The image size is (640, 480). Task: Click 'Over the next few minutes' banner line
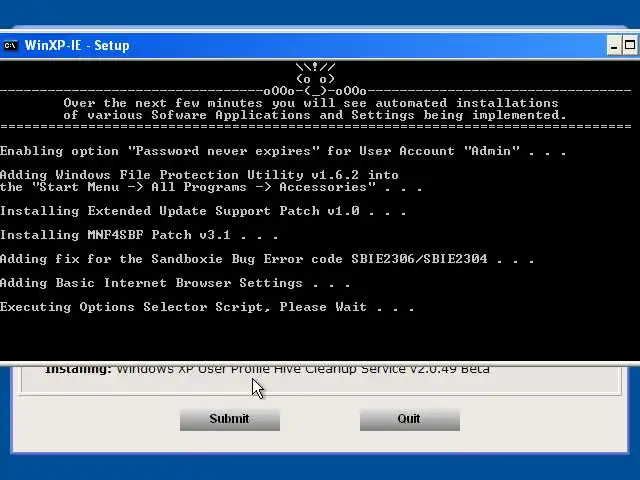tap(311, 103)
